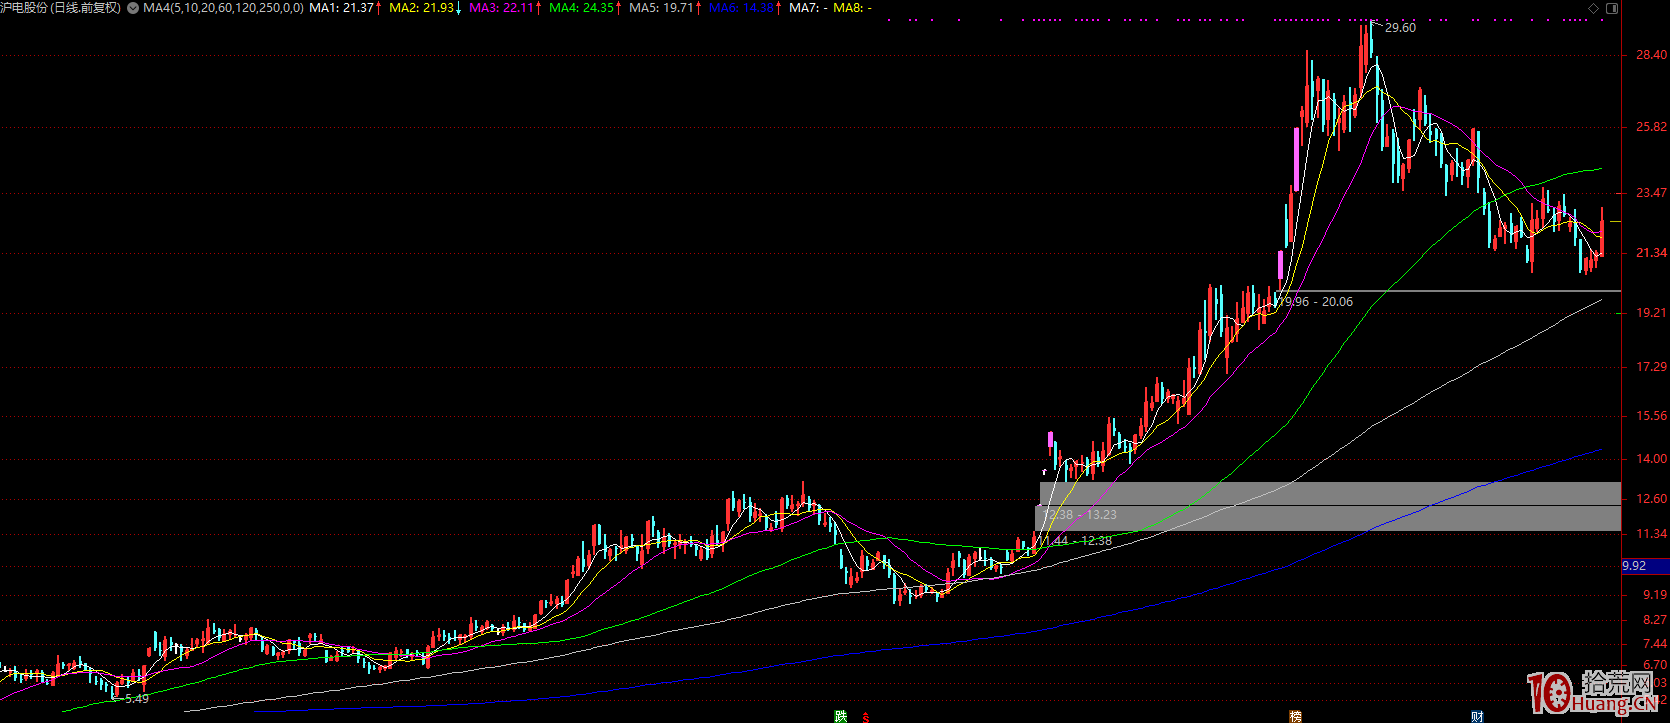Click the blue 财 event marker
The height and width of the screenshot is (723, 1670).
pos(1477,716)
